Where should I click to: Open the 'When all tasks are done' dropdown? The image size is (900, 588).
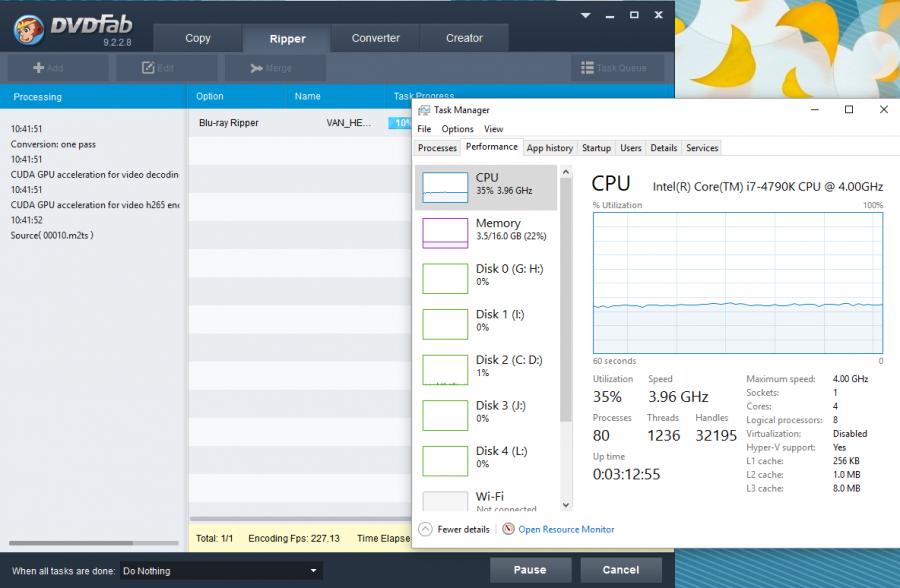point(221,571)
